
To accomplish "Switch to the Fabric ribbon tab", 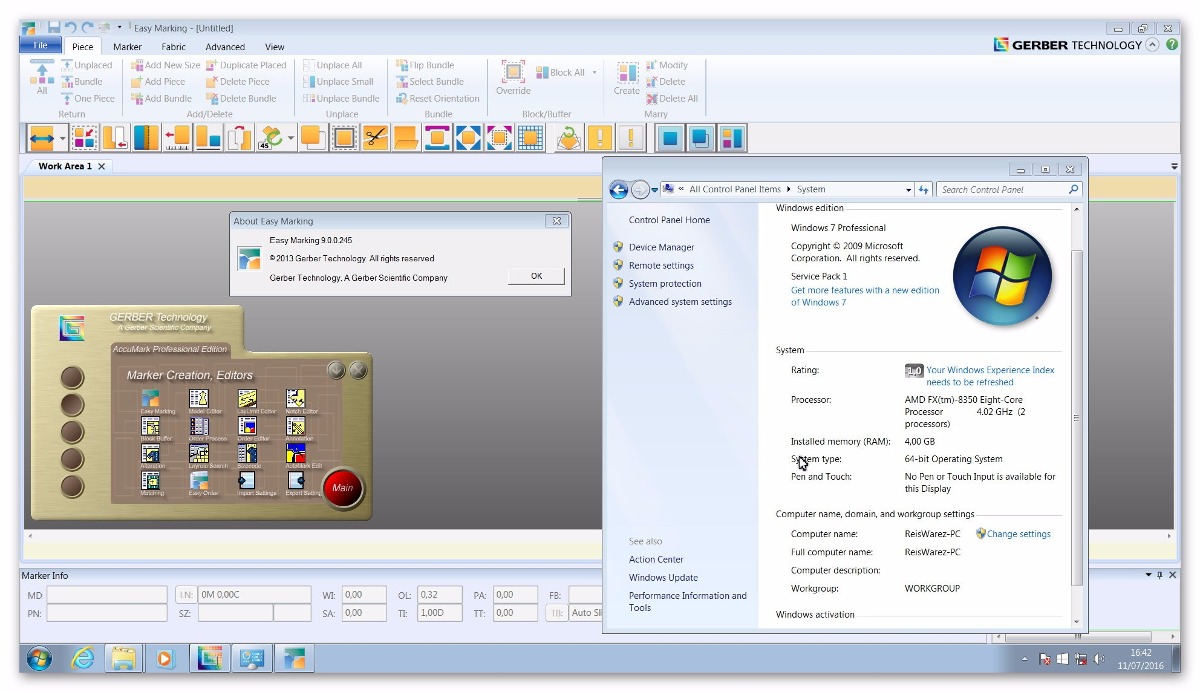I will pyautogui.click(x=173, y=46).
